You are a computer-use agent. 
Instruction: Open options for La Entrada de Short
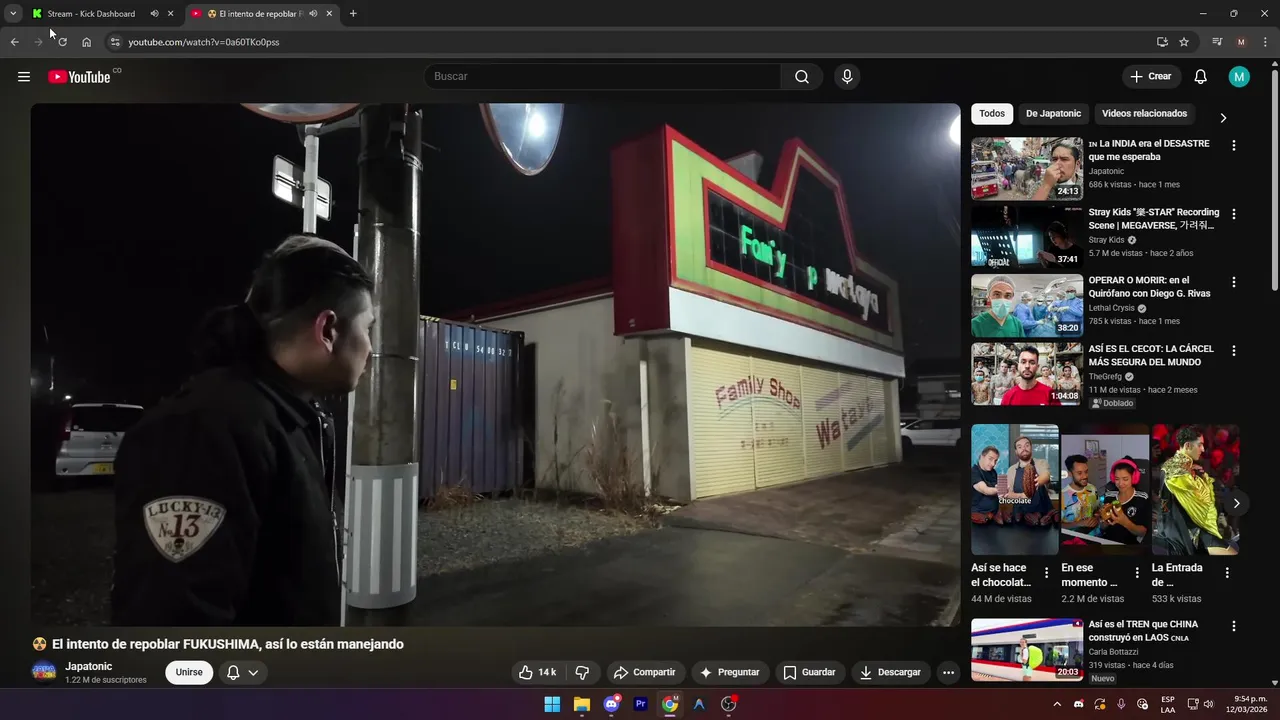pyautogui.click(x=1227, y=573)
